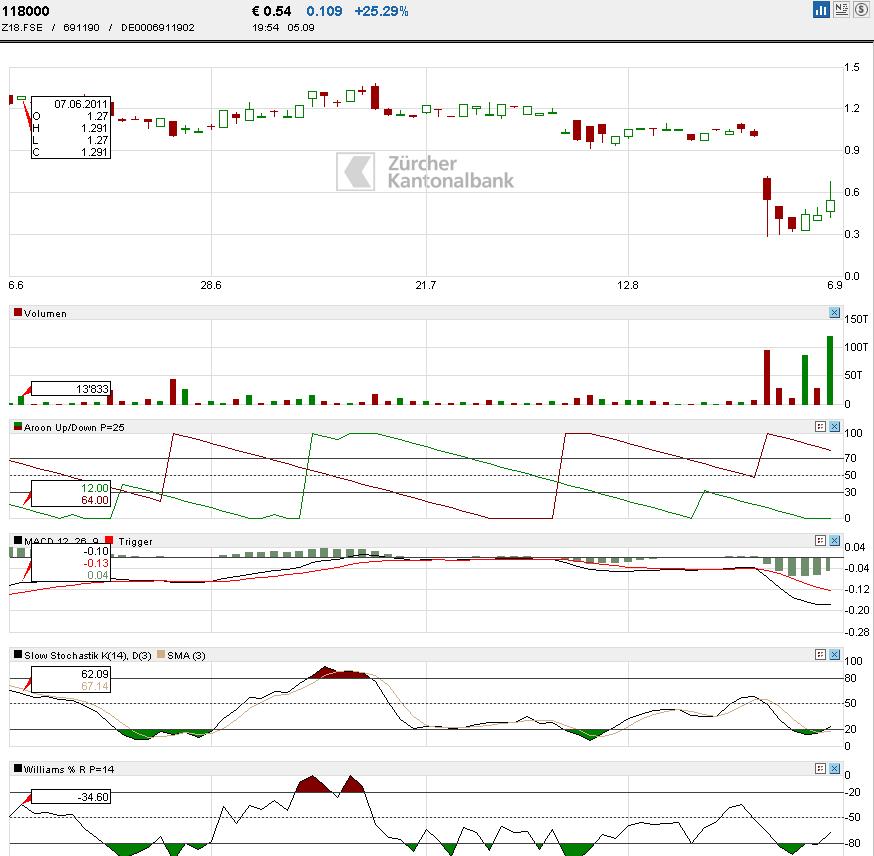Click the SMA (3) tan legend swatch
This screenshot has width=874, height=856.
click(x=161, y=654)
